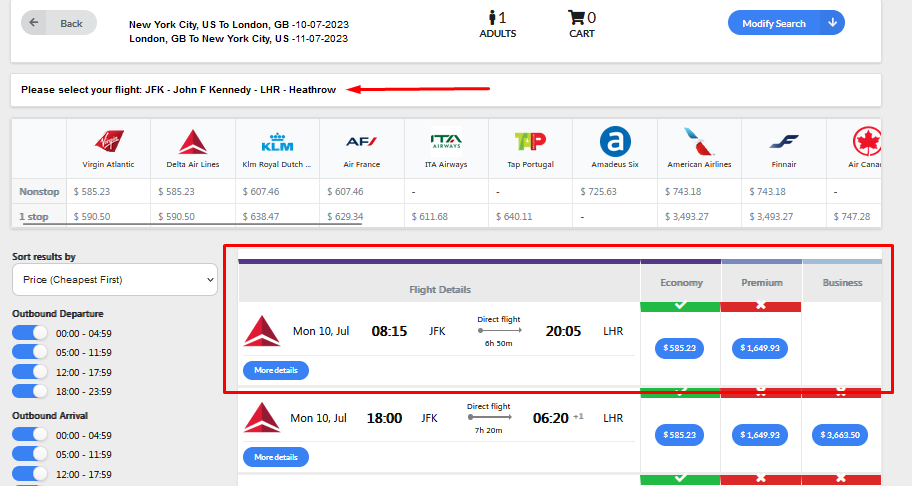
Task: Open the Sort results by dropdown
Action: point(115,280)
